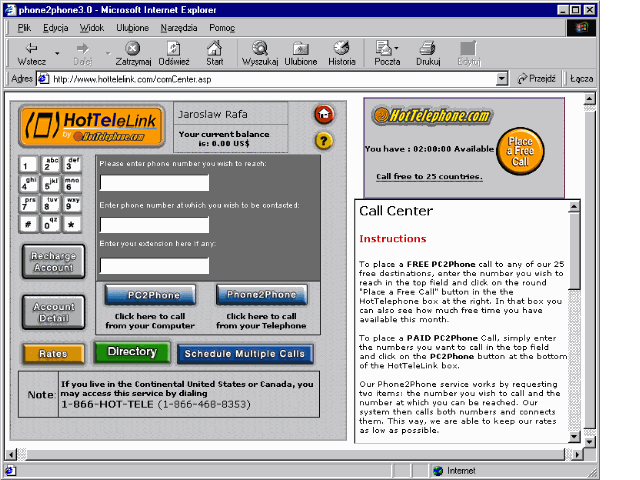Click Call Center frame scroll-up arrow
Screen dimensions: 640x480
click(574, 207)
